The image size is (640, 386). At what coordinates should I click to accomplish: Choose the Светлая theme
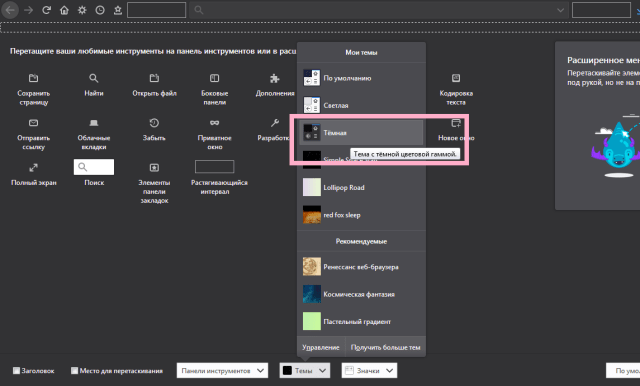coord(361,105)
